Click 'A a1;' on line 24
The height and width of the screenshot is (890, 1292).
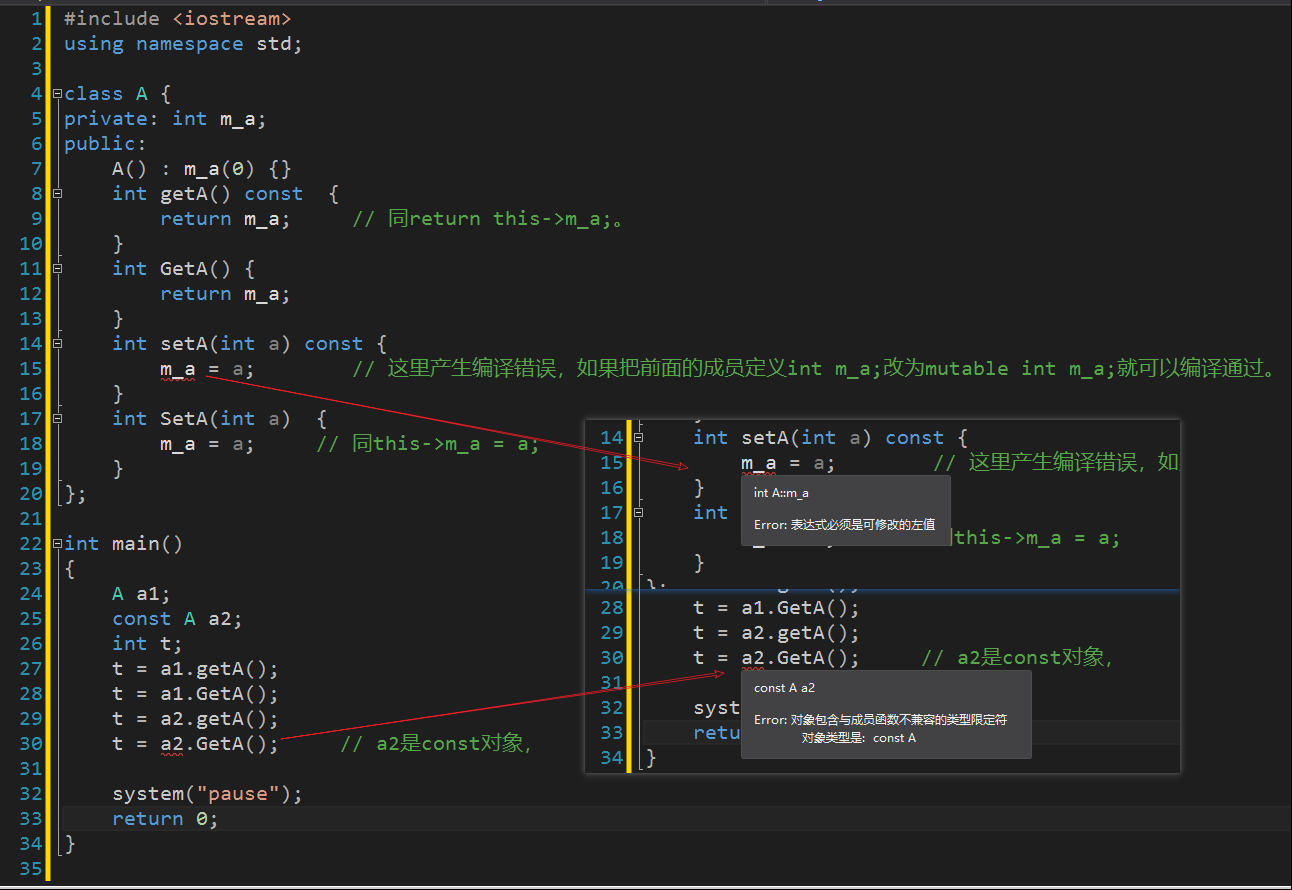(141, 593)
